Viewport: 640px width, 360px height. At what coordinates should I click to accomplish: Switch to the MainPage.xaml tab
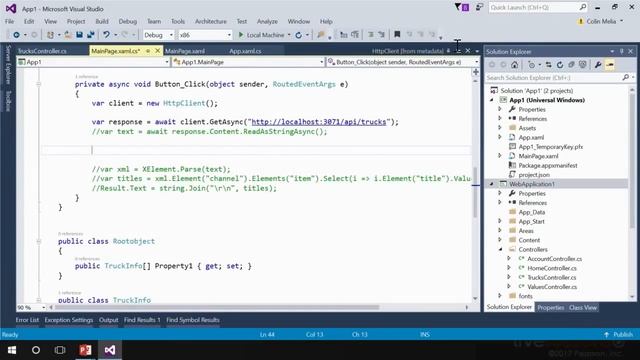pos(185,51)
